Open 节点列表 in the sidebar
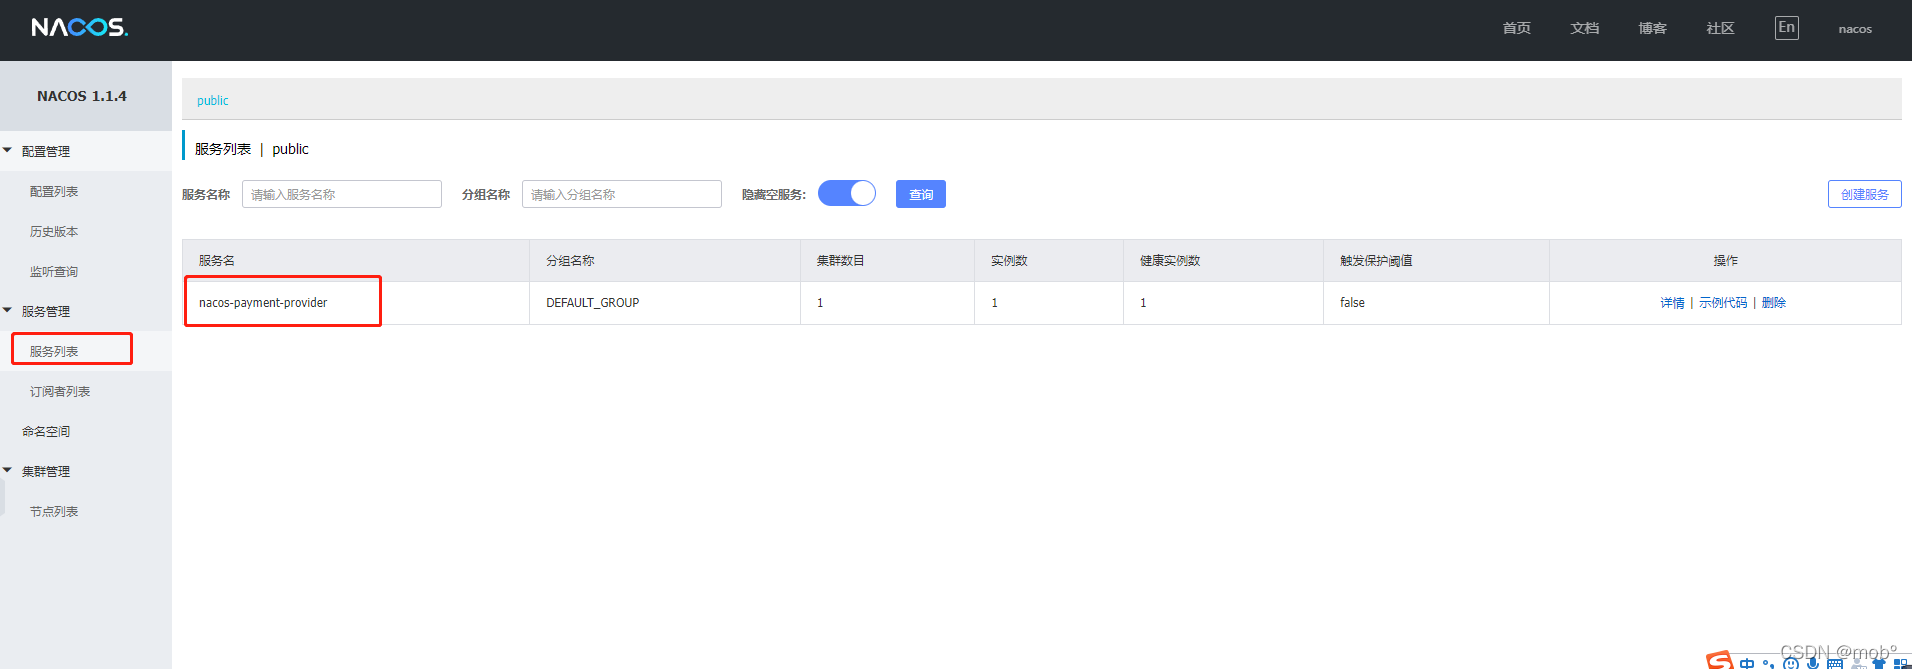Viewport: 1912px width, 669px height. tap(54, 511)
